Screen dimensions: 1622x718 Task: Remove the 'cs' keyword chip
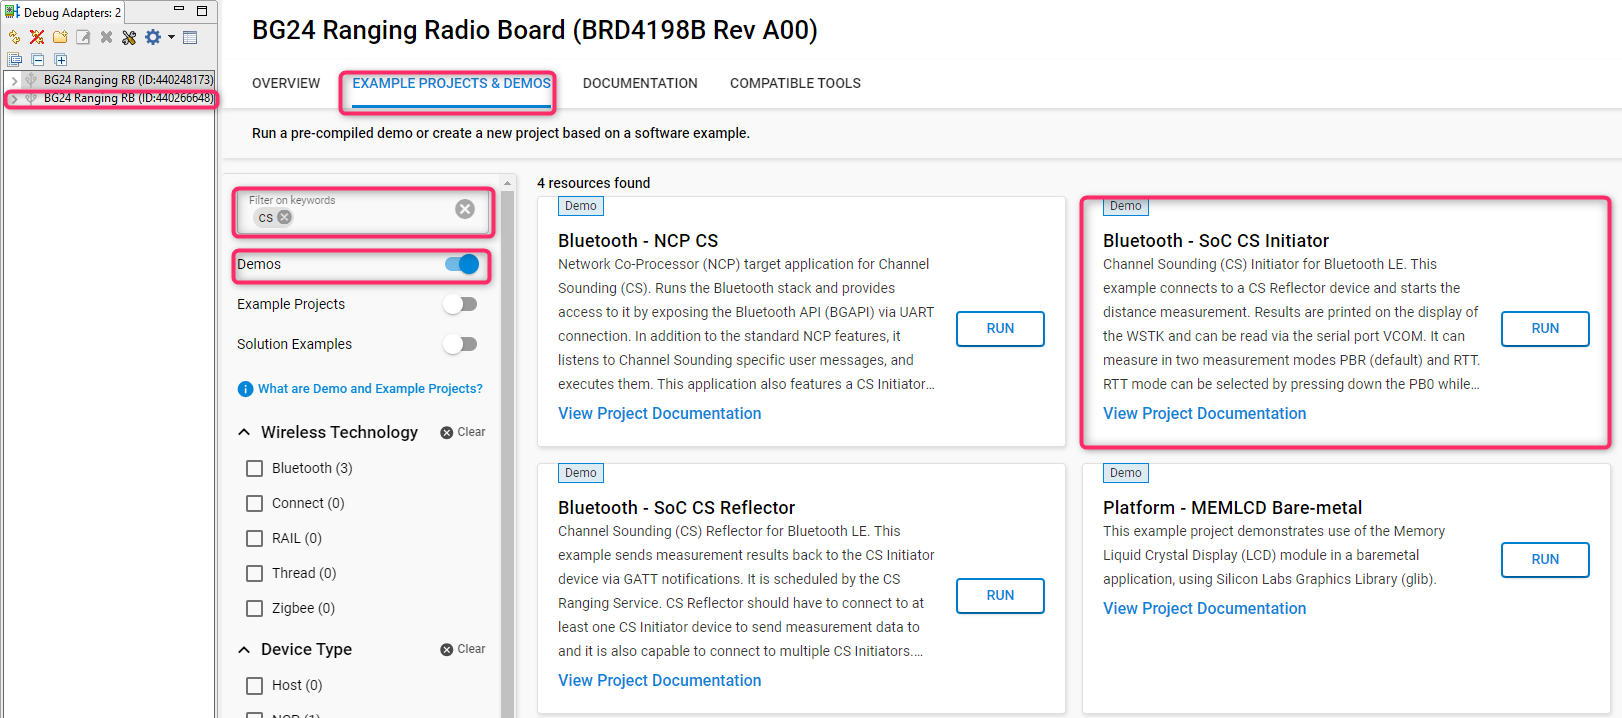[x=285, y=217]
